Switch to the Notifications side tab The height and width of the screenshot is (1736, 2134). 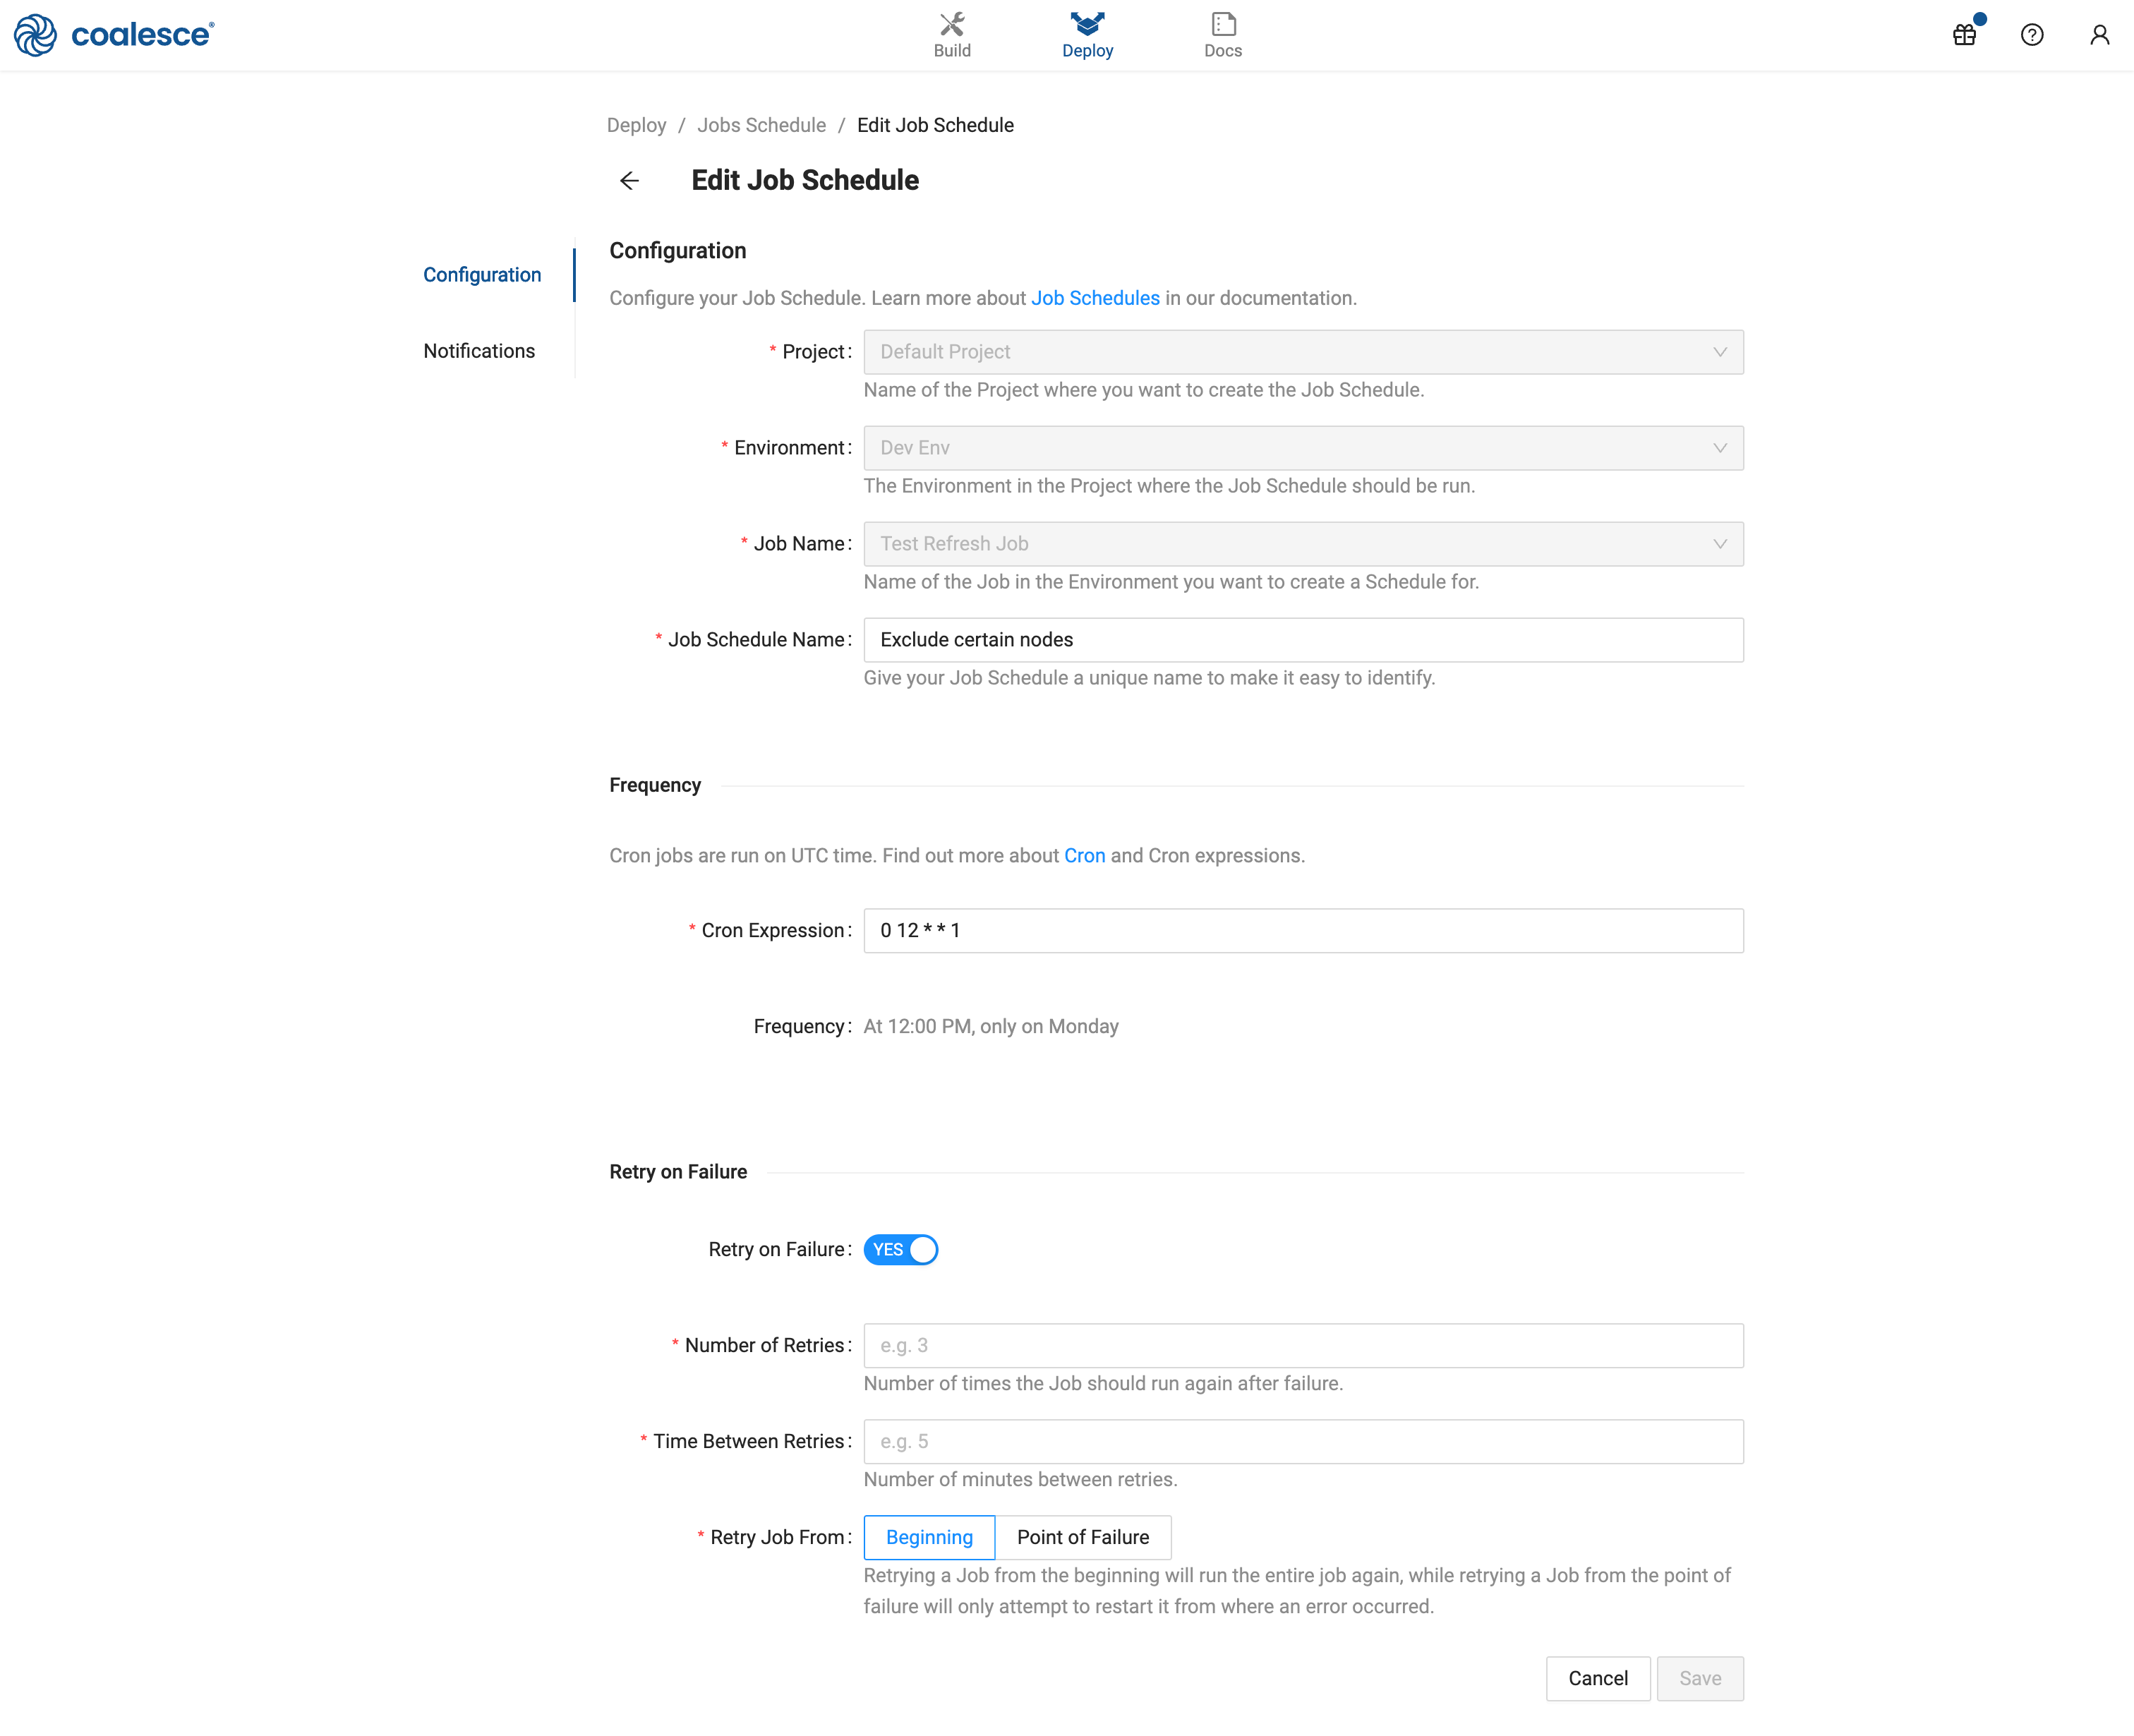click(x=479, y=351)
